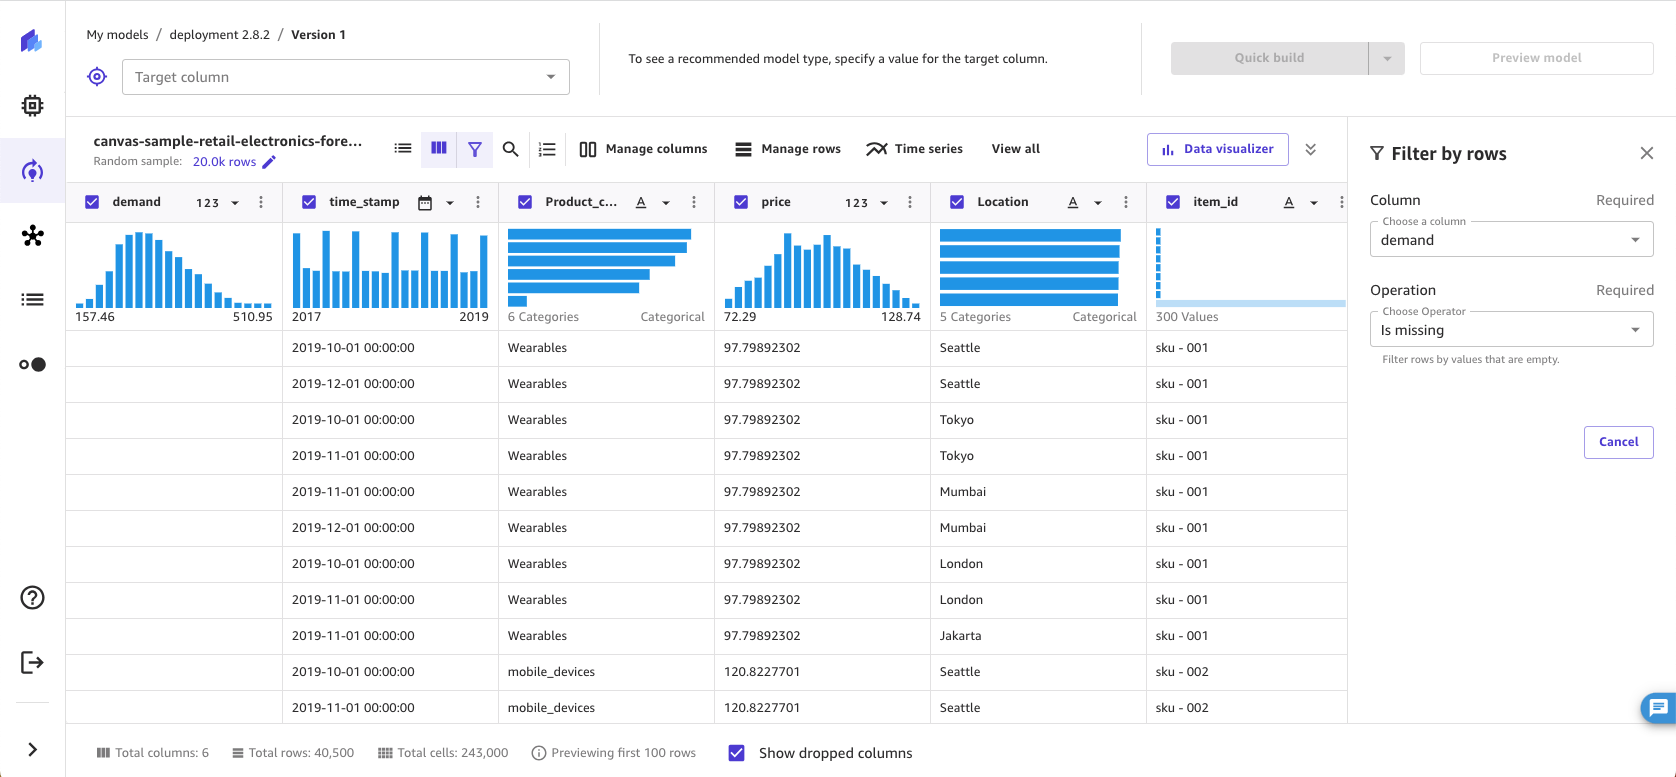Select the Time series option
This screenshot has height=777, width=1676.
coord(915,149)
